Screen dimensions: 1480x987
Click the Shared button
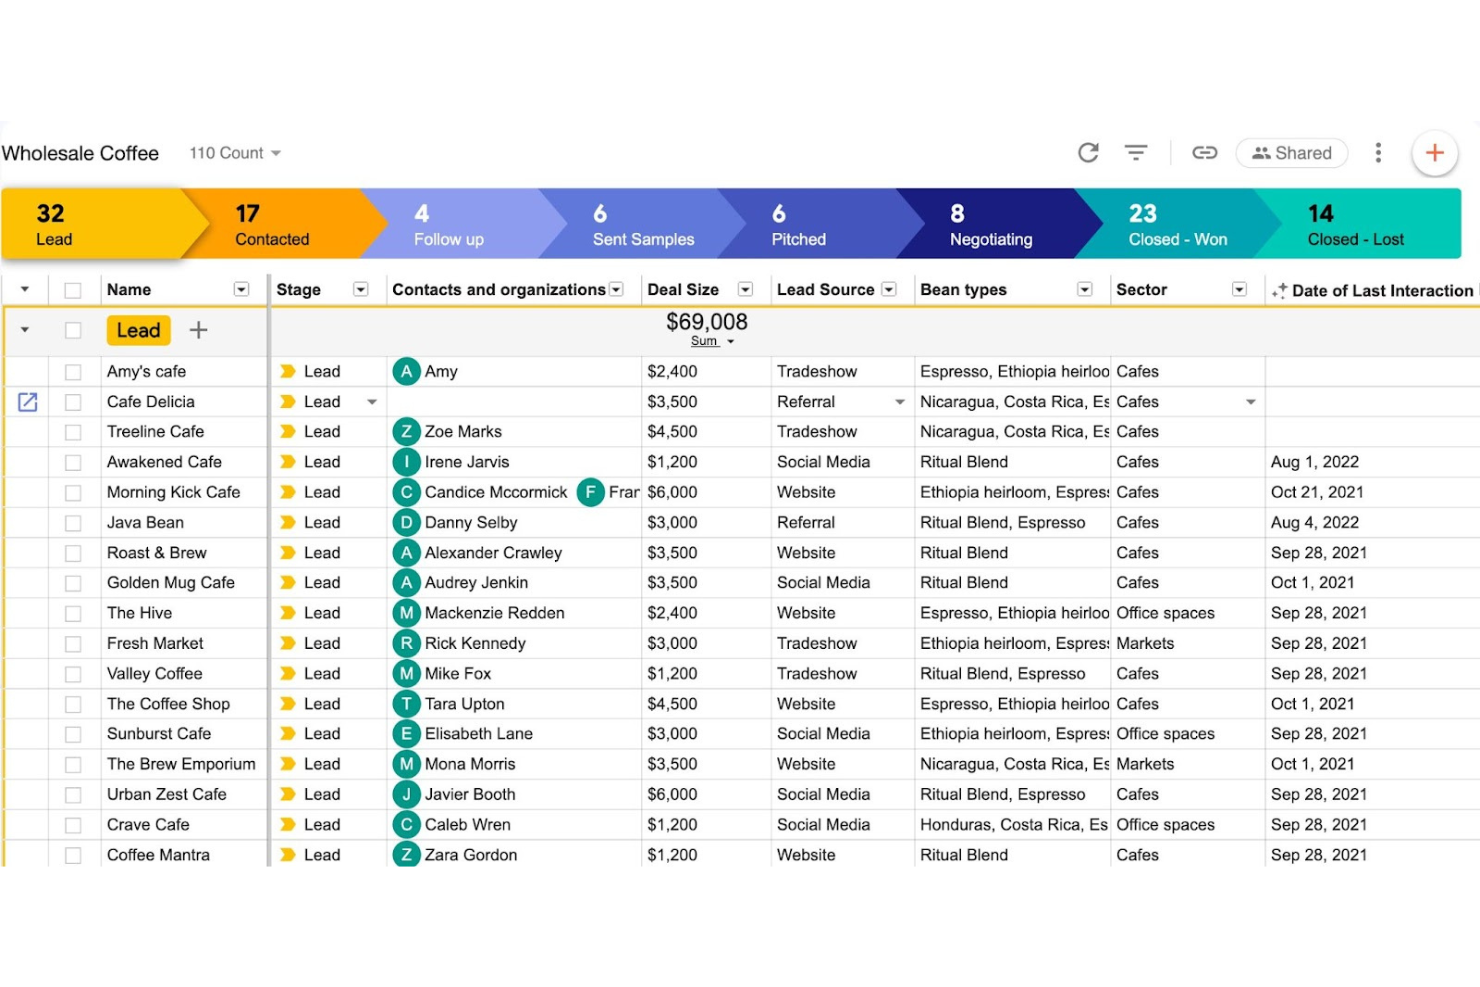[x=1291, y=152]
